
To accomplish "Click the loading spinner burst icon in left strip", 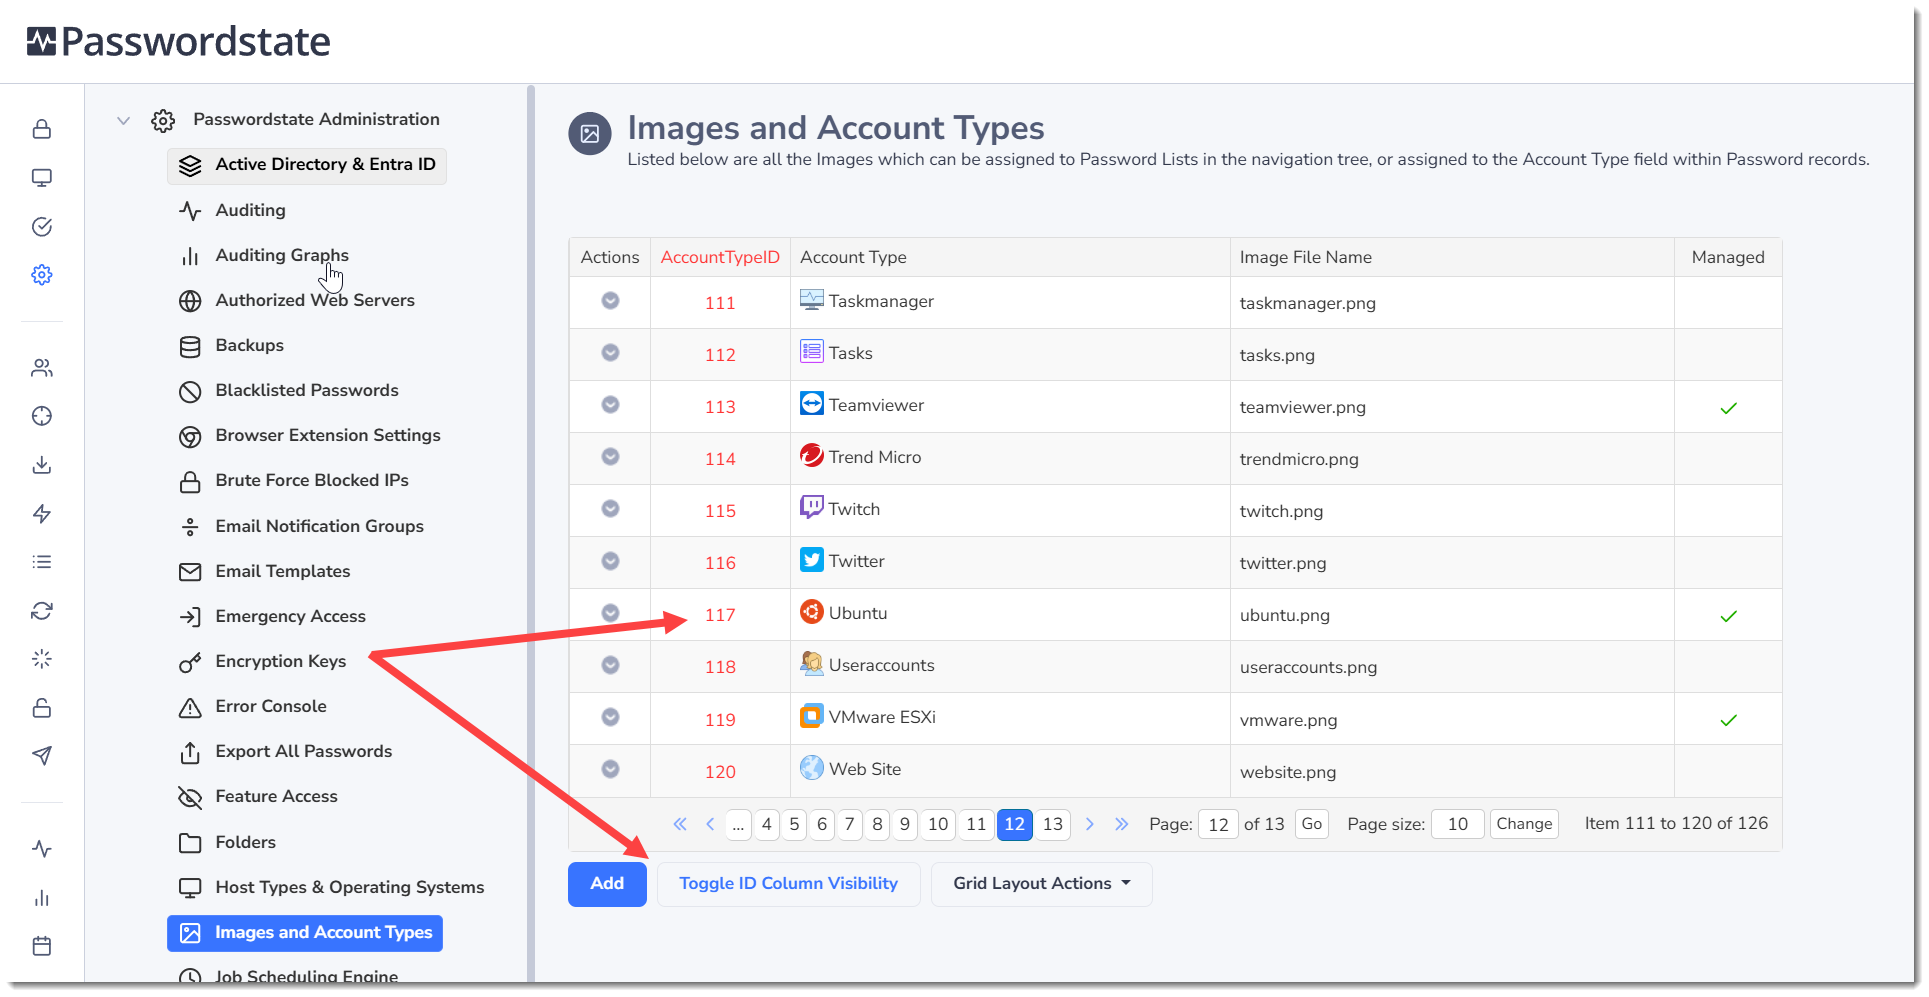I will [42, 659].
